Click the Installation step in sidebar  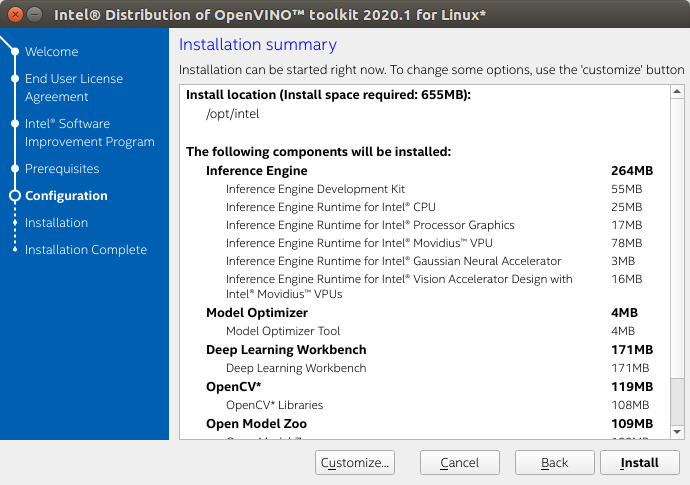click(x=56, y=222)
